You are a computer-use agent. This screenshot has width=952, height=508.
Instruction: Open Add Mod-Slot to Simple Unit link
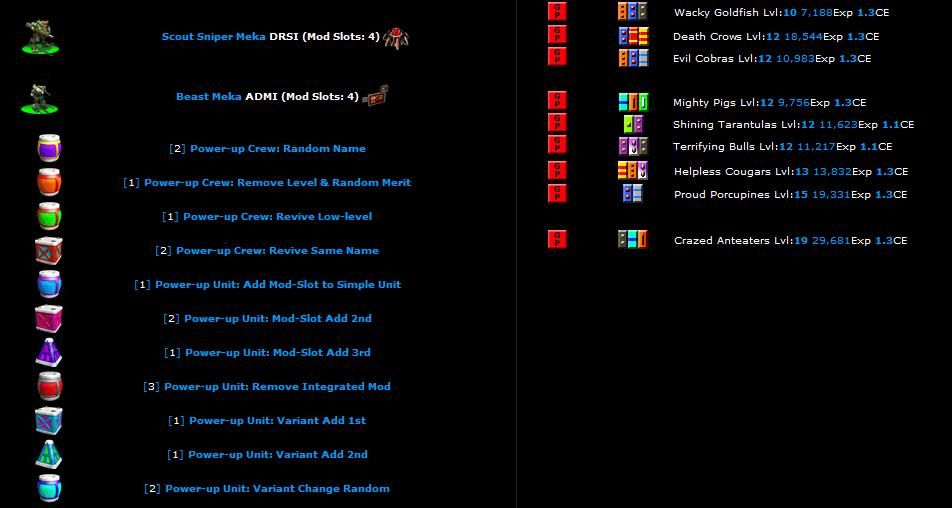tap(277, 285)
